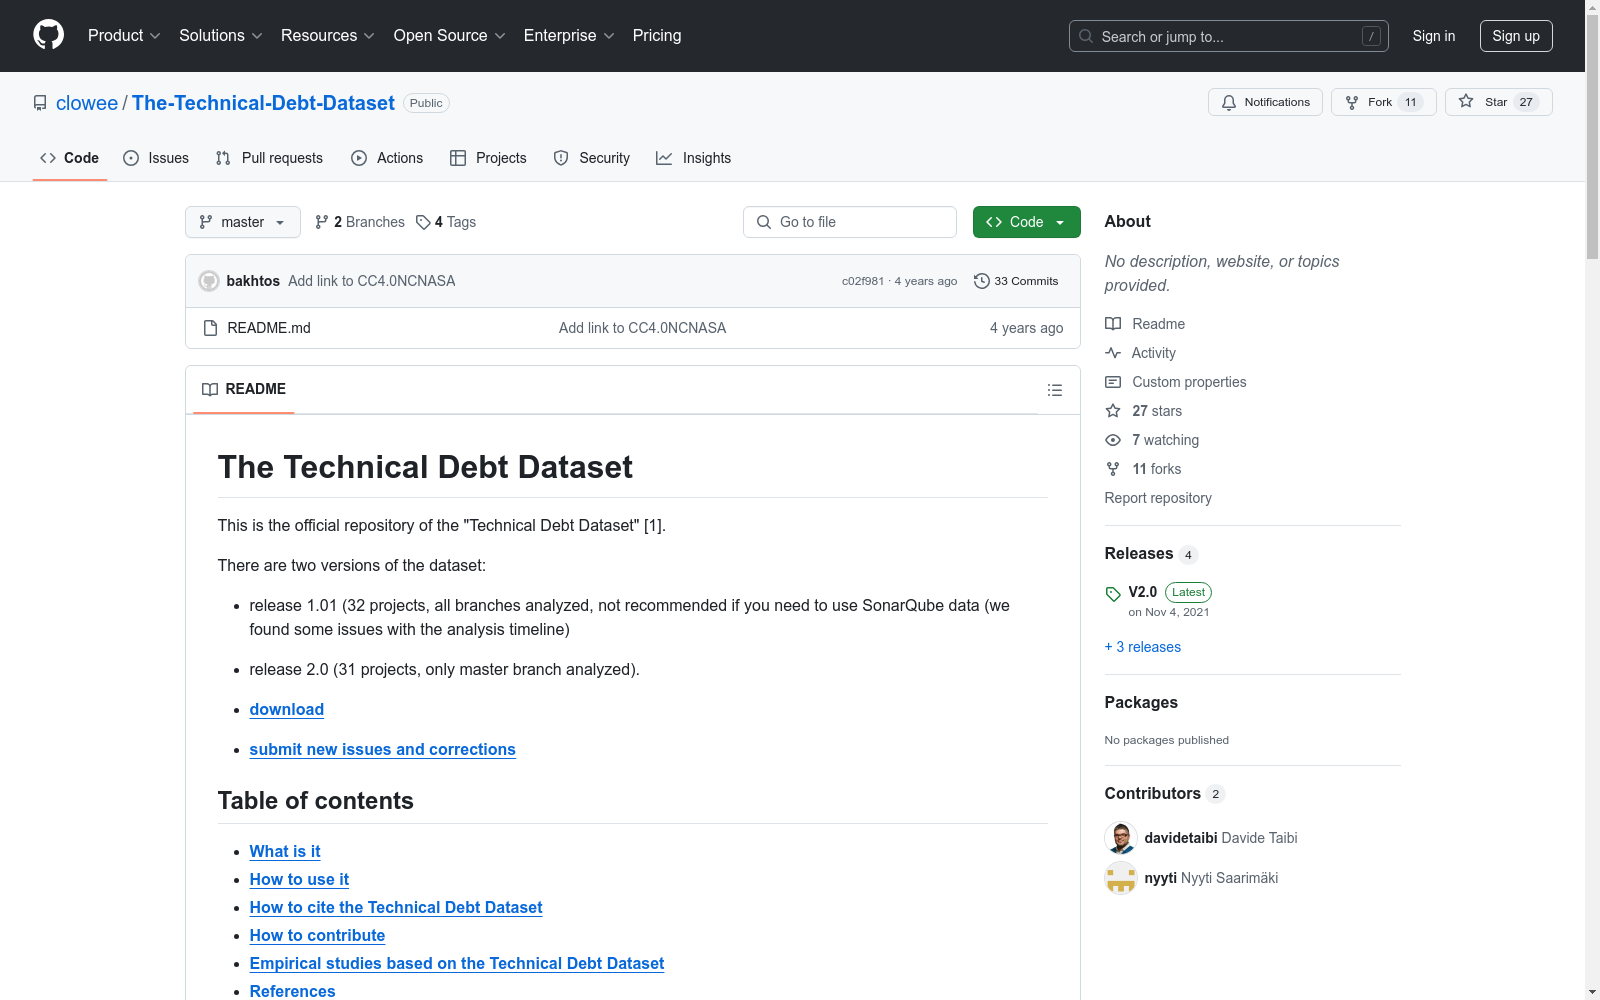This screenshot has width=1600, height=1000.
Task: Click the forks icon in About
Action: pos(1113,469)
